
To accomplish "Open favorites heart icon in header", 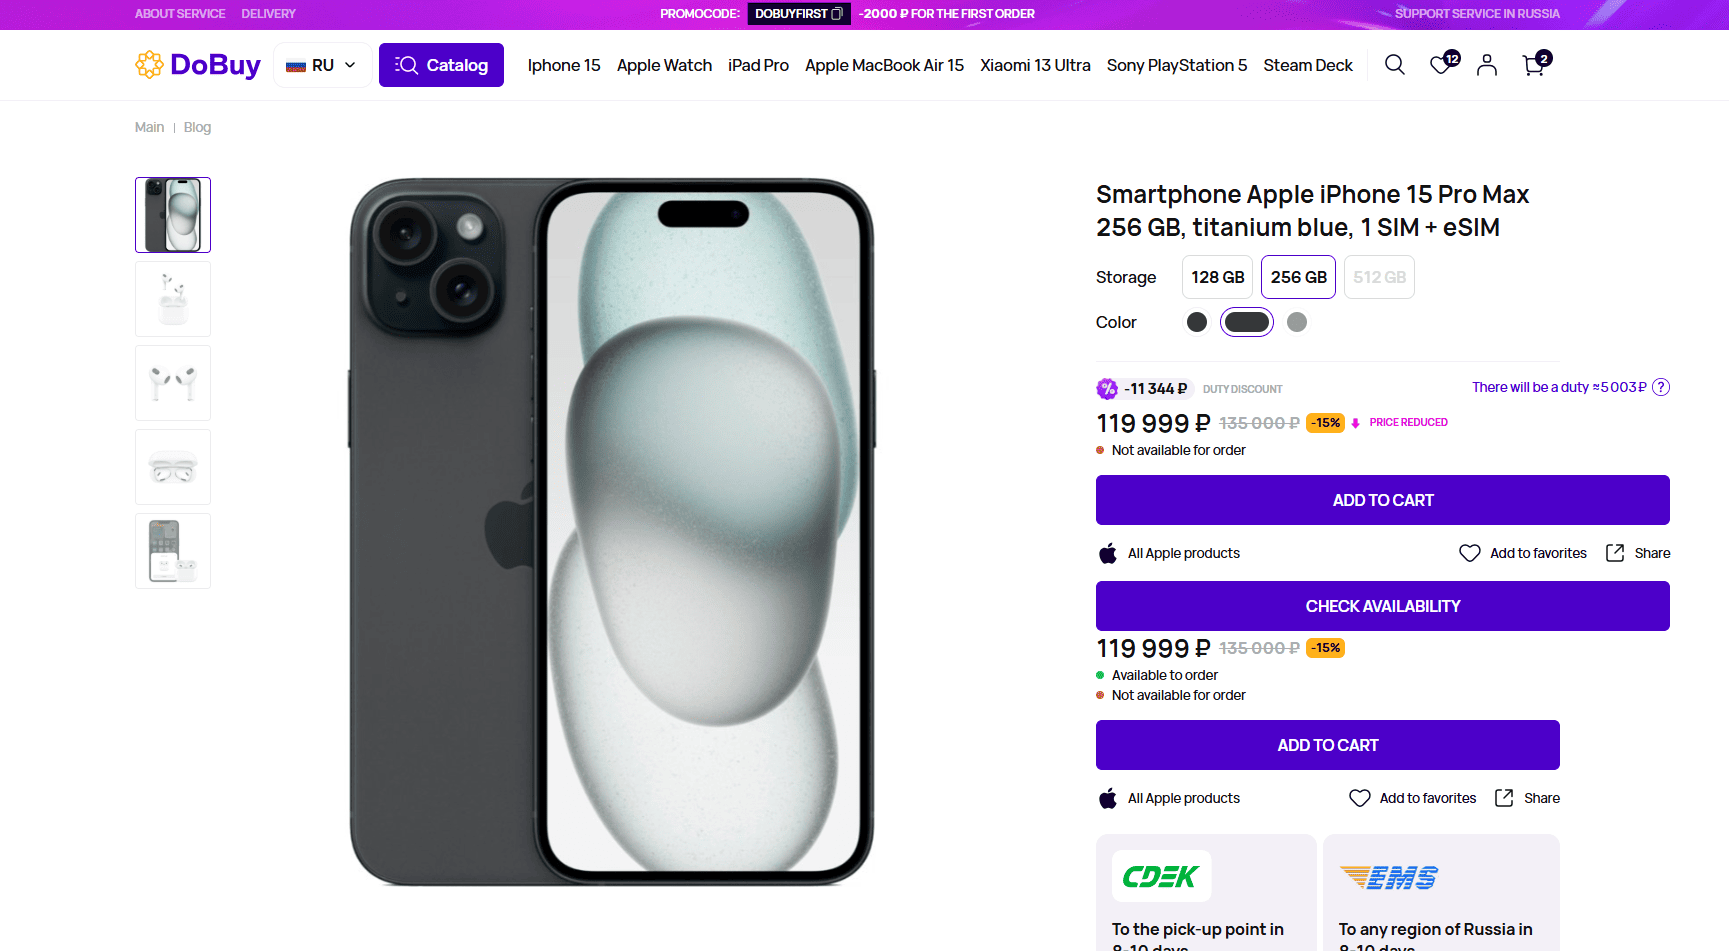I will coord(1440,65).
